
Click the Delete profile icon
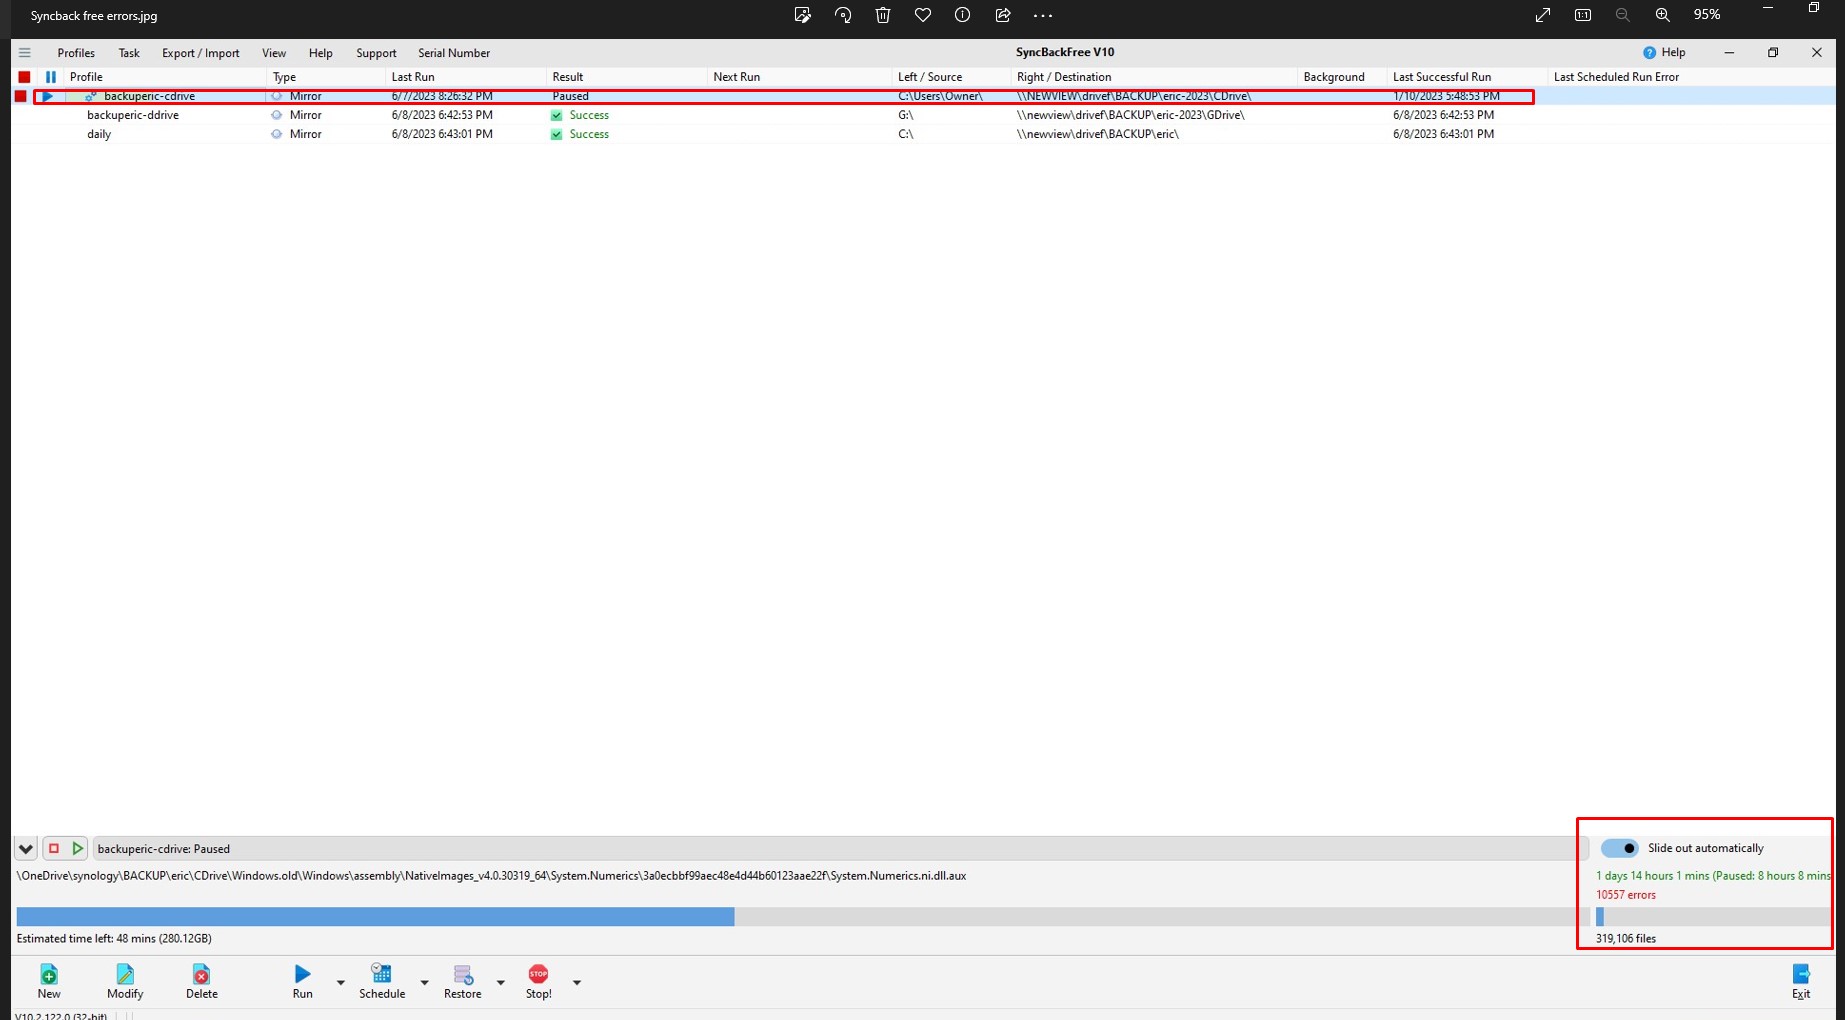201,974
